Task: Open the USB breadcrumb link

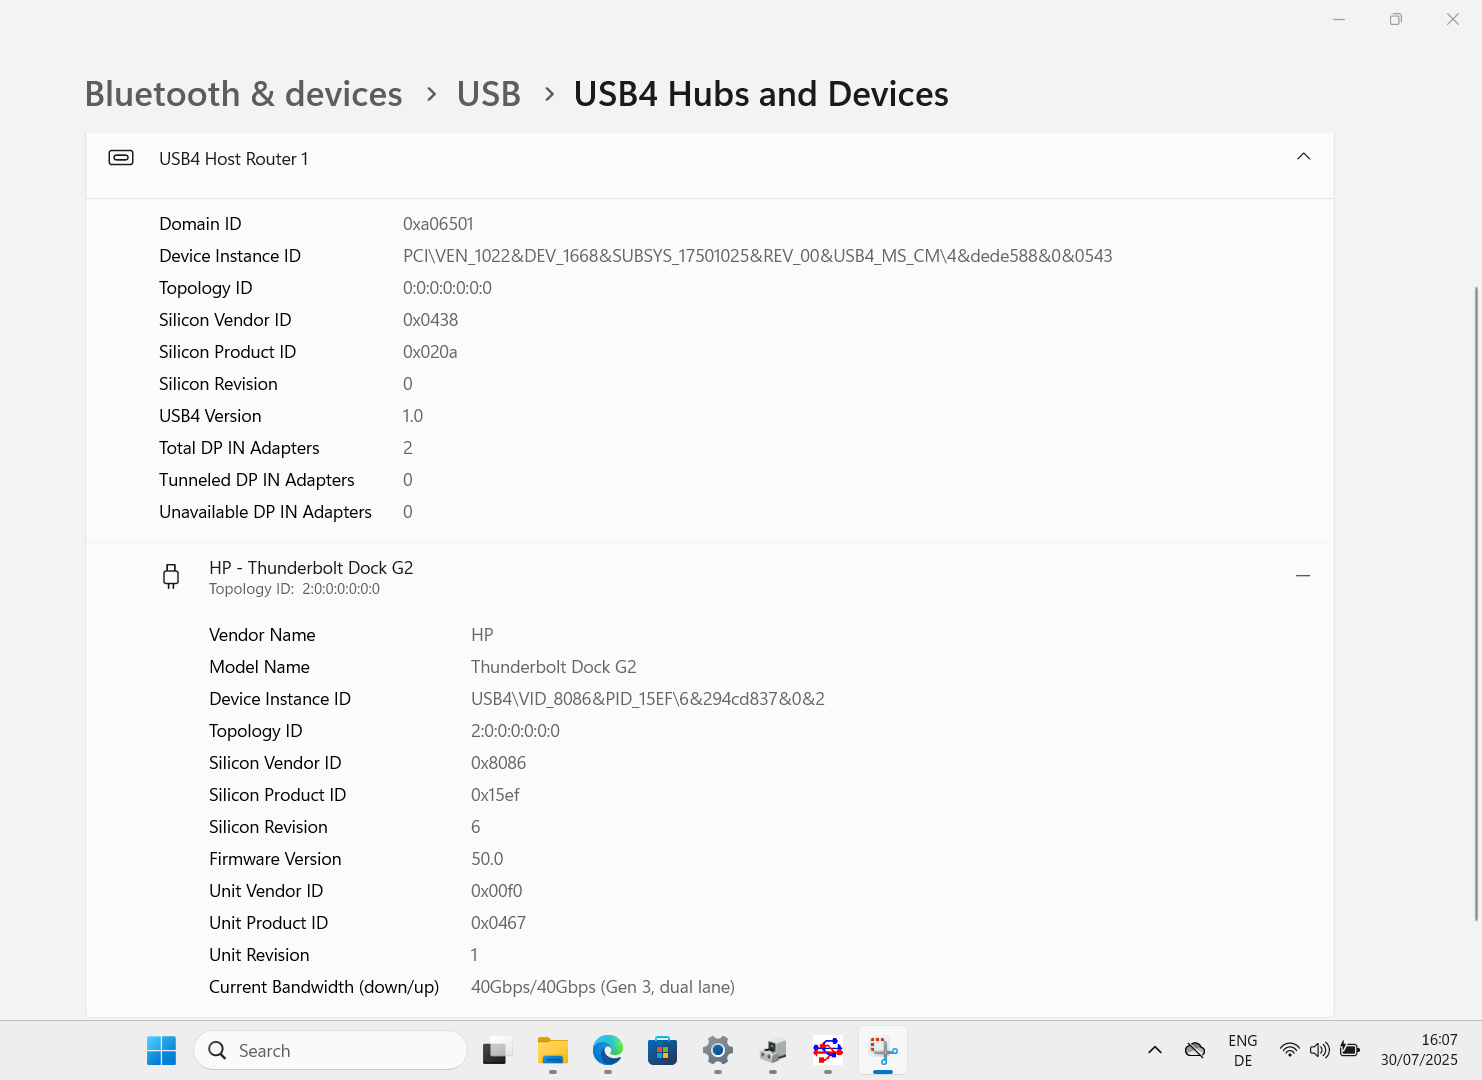Action: [x=488, y=94]
